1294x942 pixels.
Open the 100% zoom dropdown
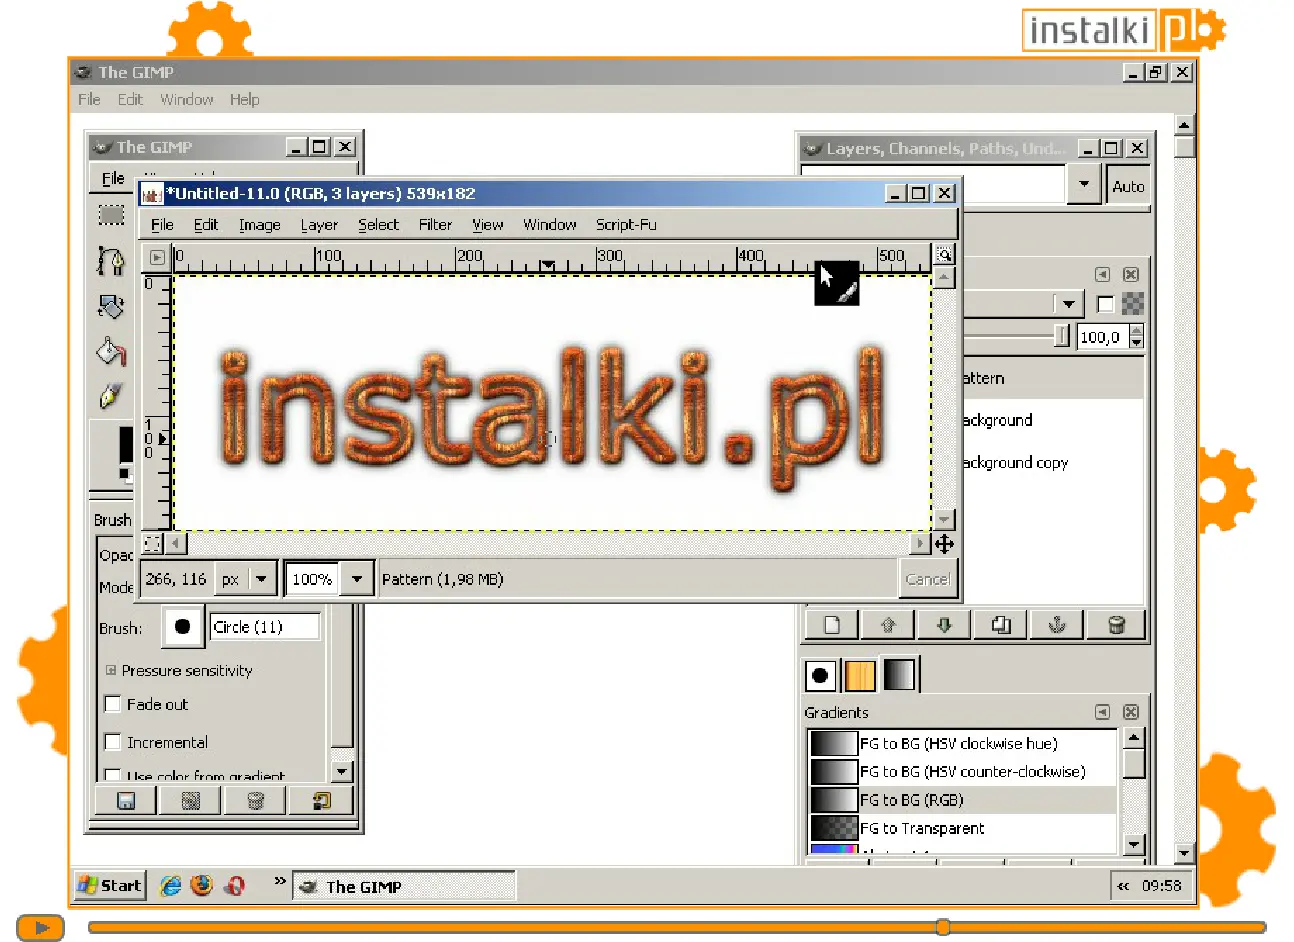coord(356,579)
